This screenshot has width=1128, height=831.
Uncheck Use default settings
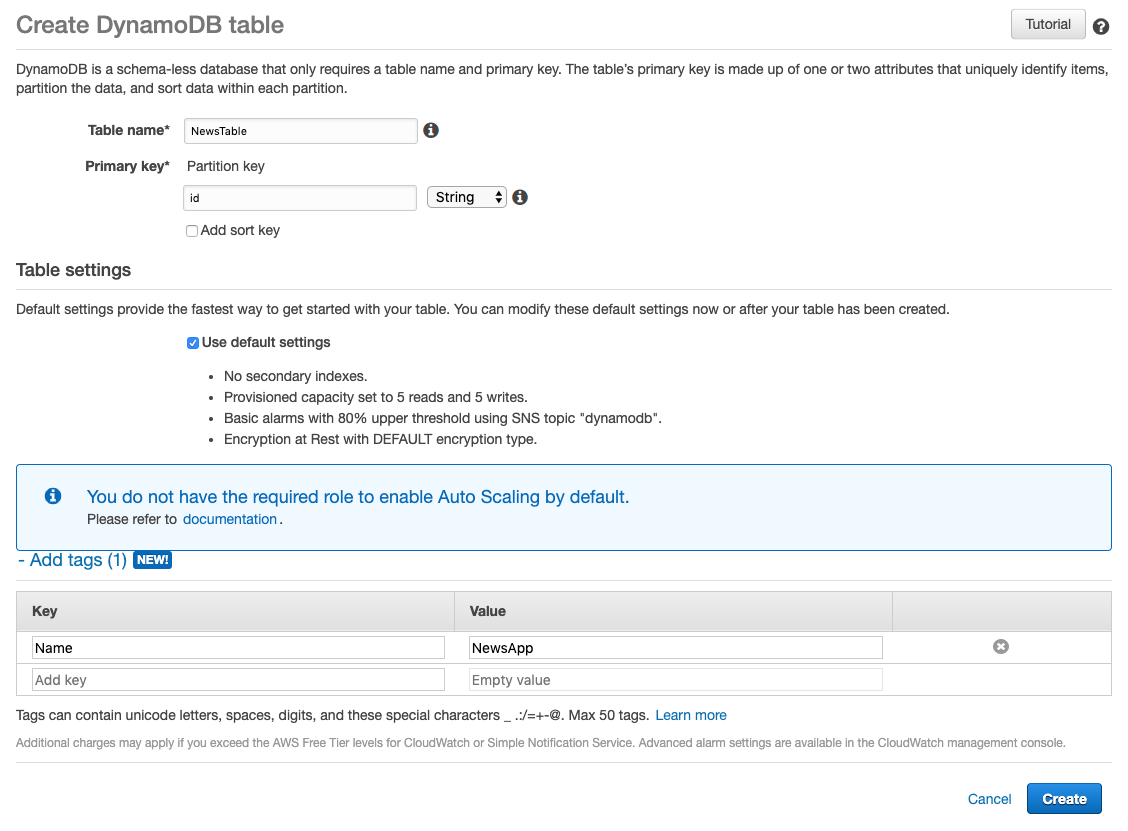click(193, 343)
